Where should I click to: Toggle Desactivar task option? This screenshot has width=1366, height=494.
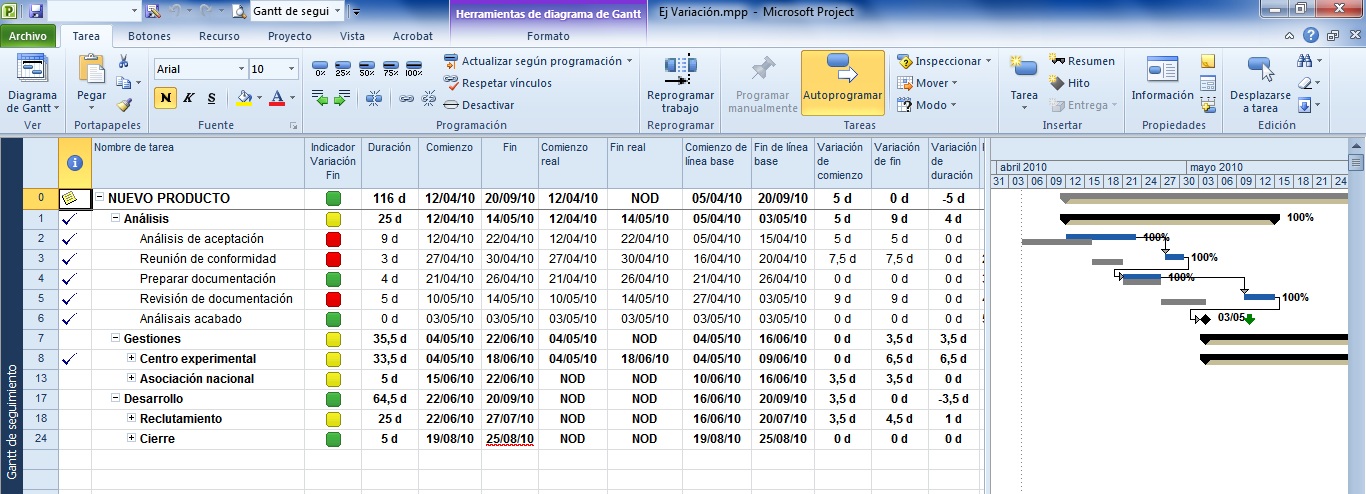pyautogui.click(x=479, y=104)
